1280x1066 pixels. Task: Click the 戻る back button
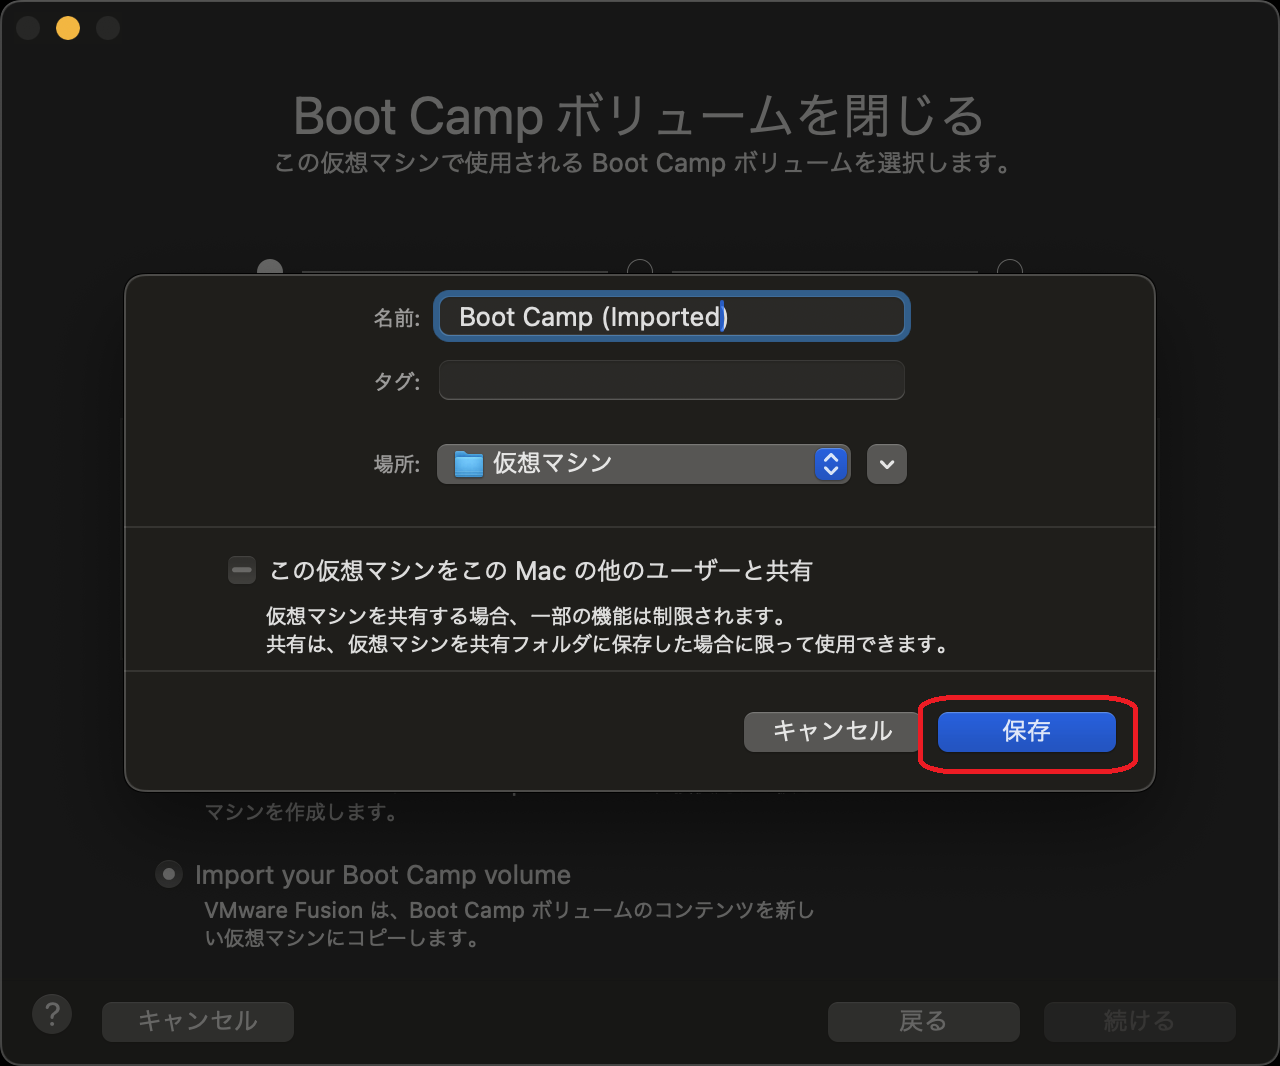pyautogui.click(x=923, y=1021)
